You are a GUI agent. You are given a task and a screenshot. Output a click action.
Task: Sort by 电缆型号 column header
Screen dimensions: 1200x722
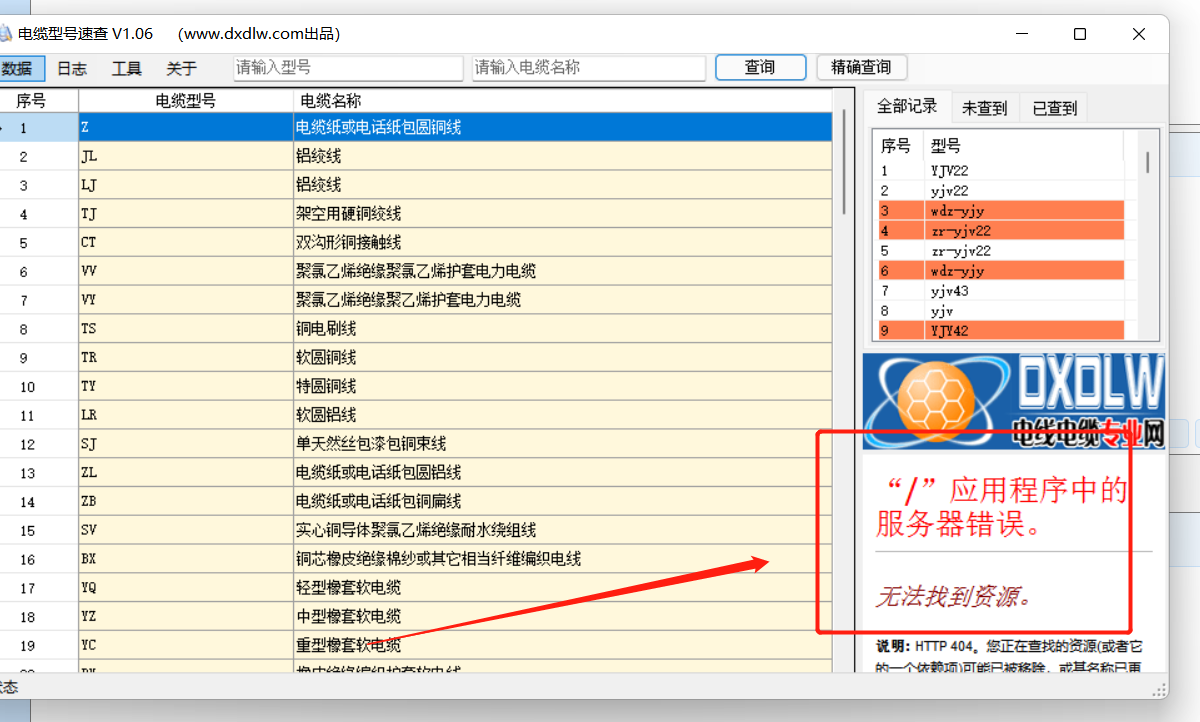(185, 100)
